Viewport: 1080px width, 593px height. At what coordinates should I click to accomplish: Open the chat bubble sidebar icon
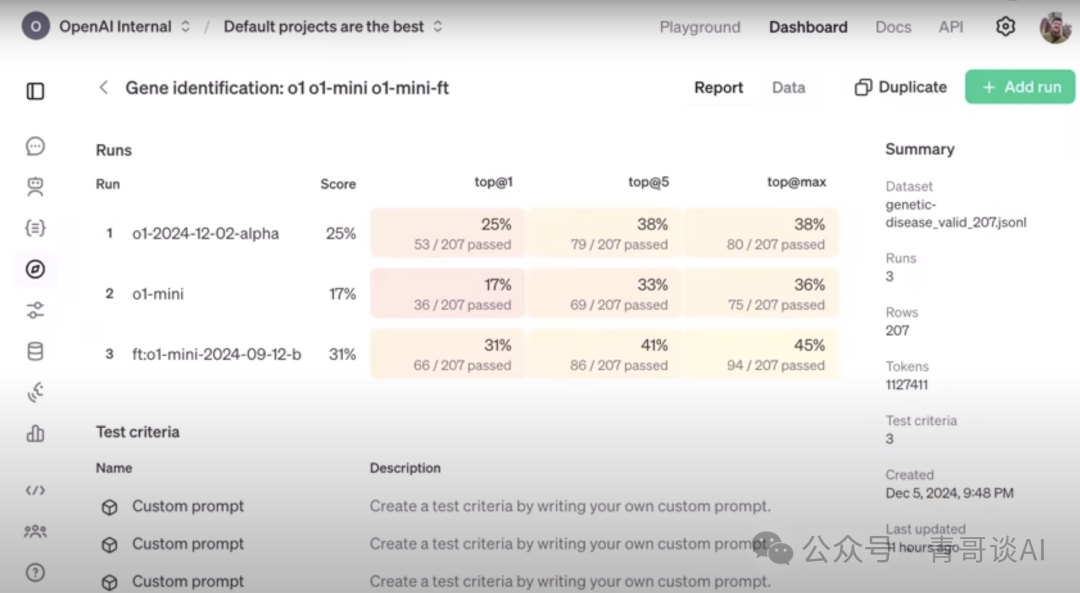tap(35, 146)
